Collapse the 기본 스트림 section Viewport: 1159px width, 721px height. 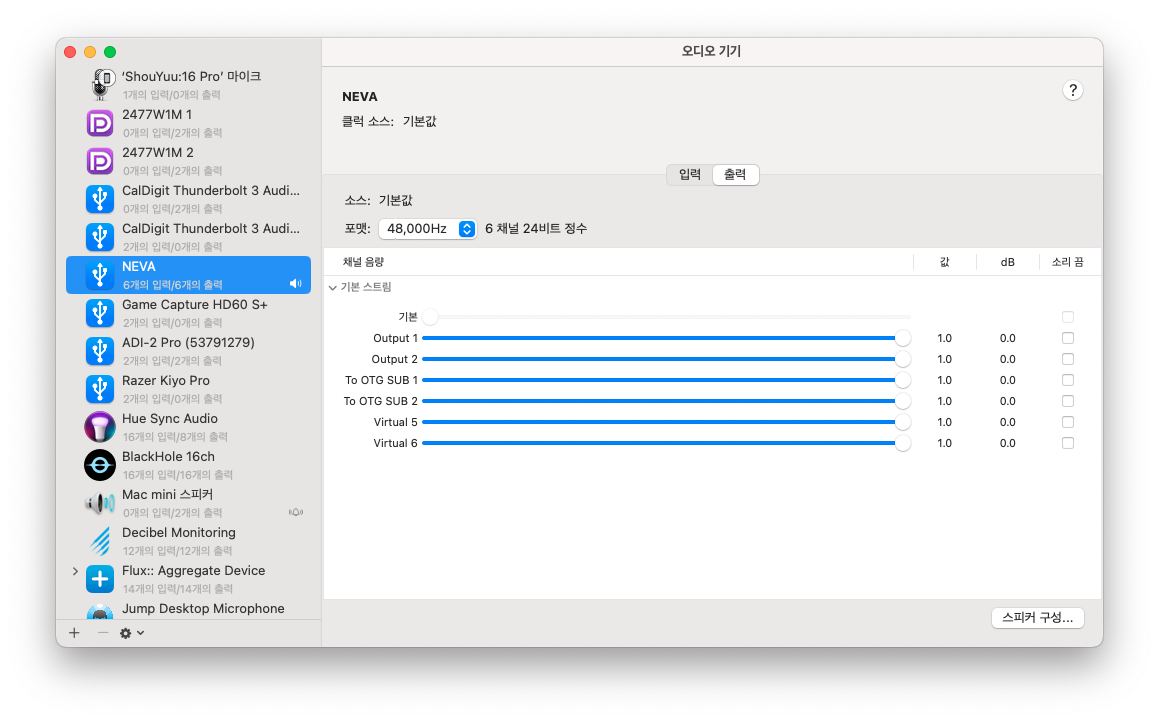pos(333,288)
